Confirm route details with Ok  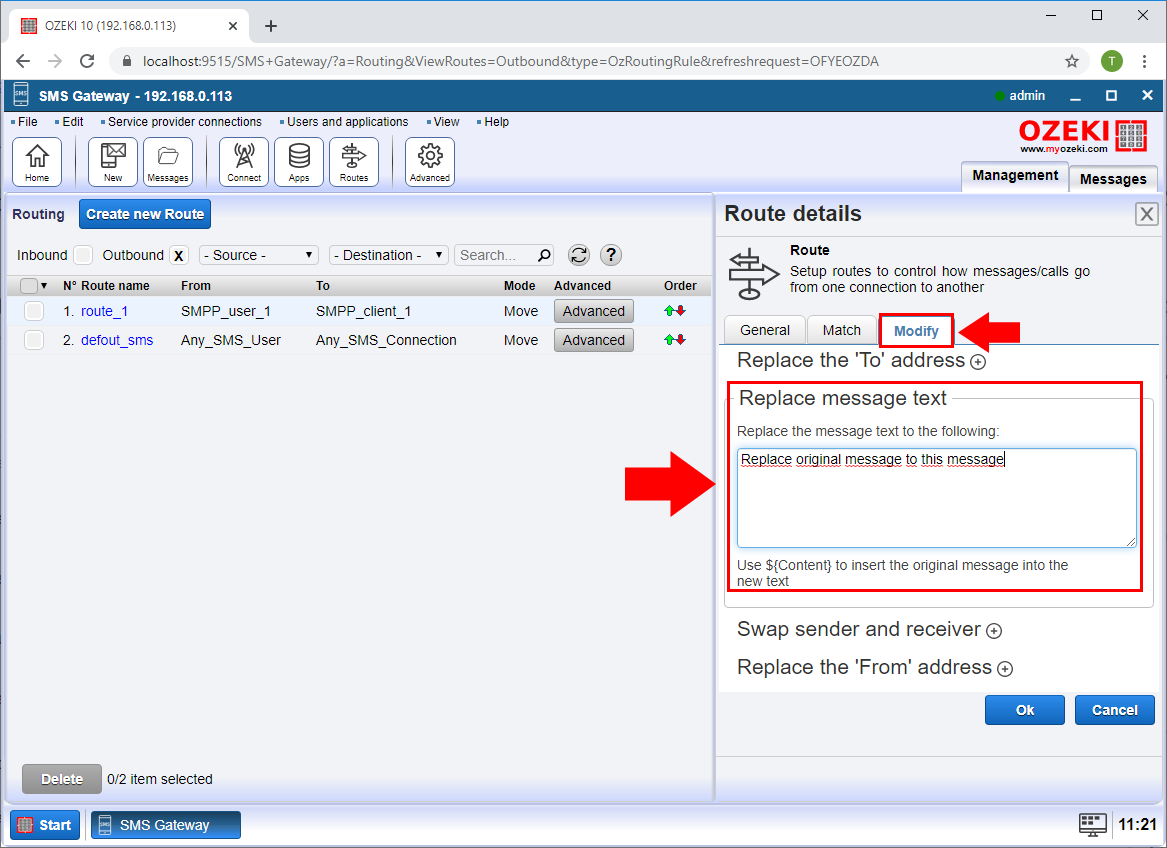point(1025,710)
